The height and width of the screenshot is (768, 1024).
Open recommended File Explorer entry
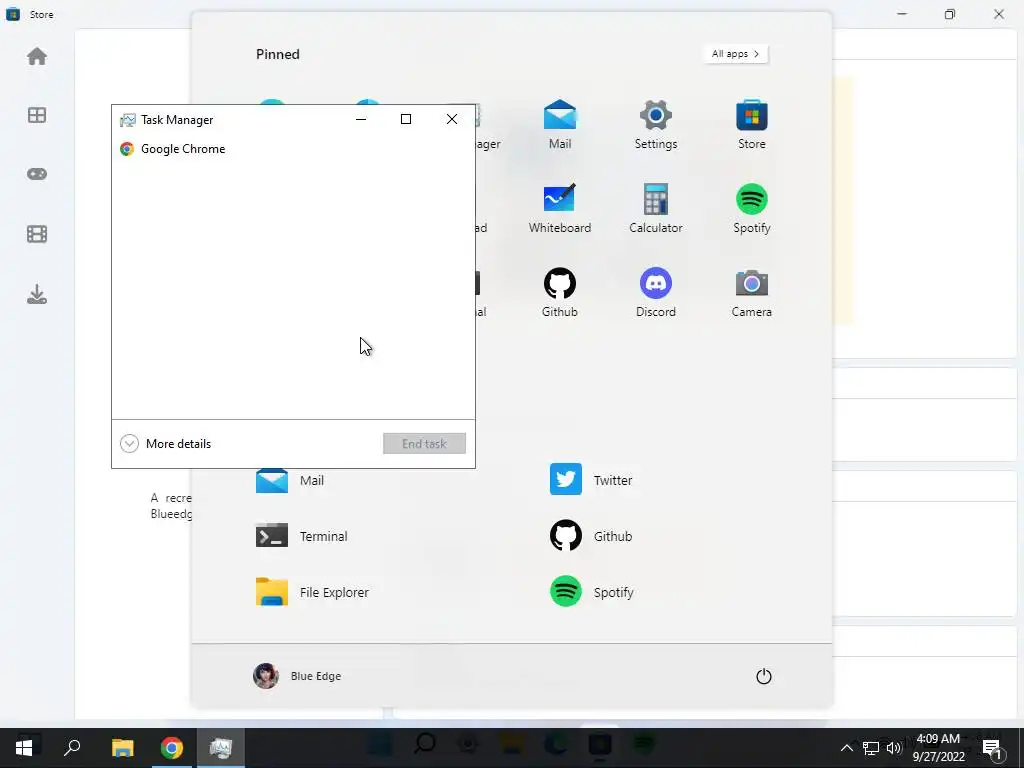(x=312, y=592)
